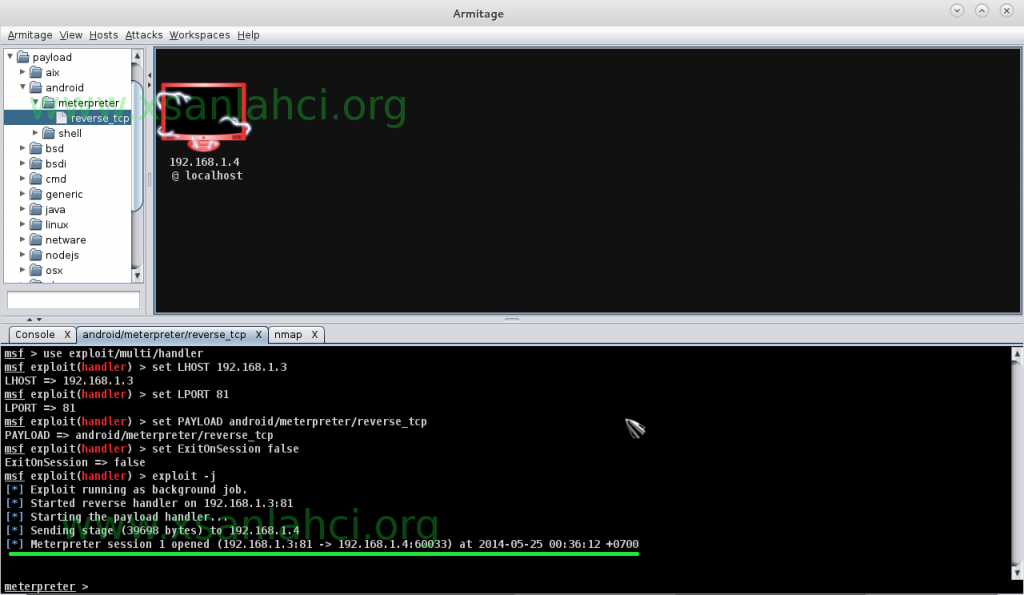Click console scrollbar up arrow

[1017, 354]
